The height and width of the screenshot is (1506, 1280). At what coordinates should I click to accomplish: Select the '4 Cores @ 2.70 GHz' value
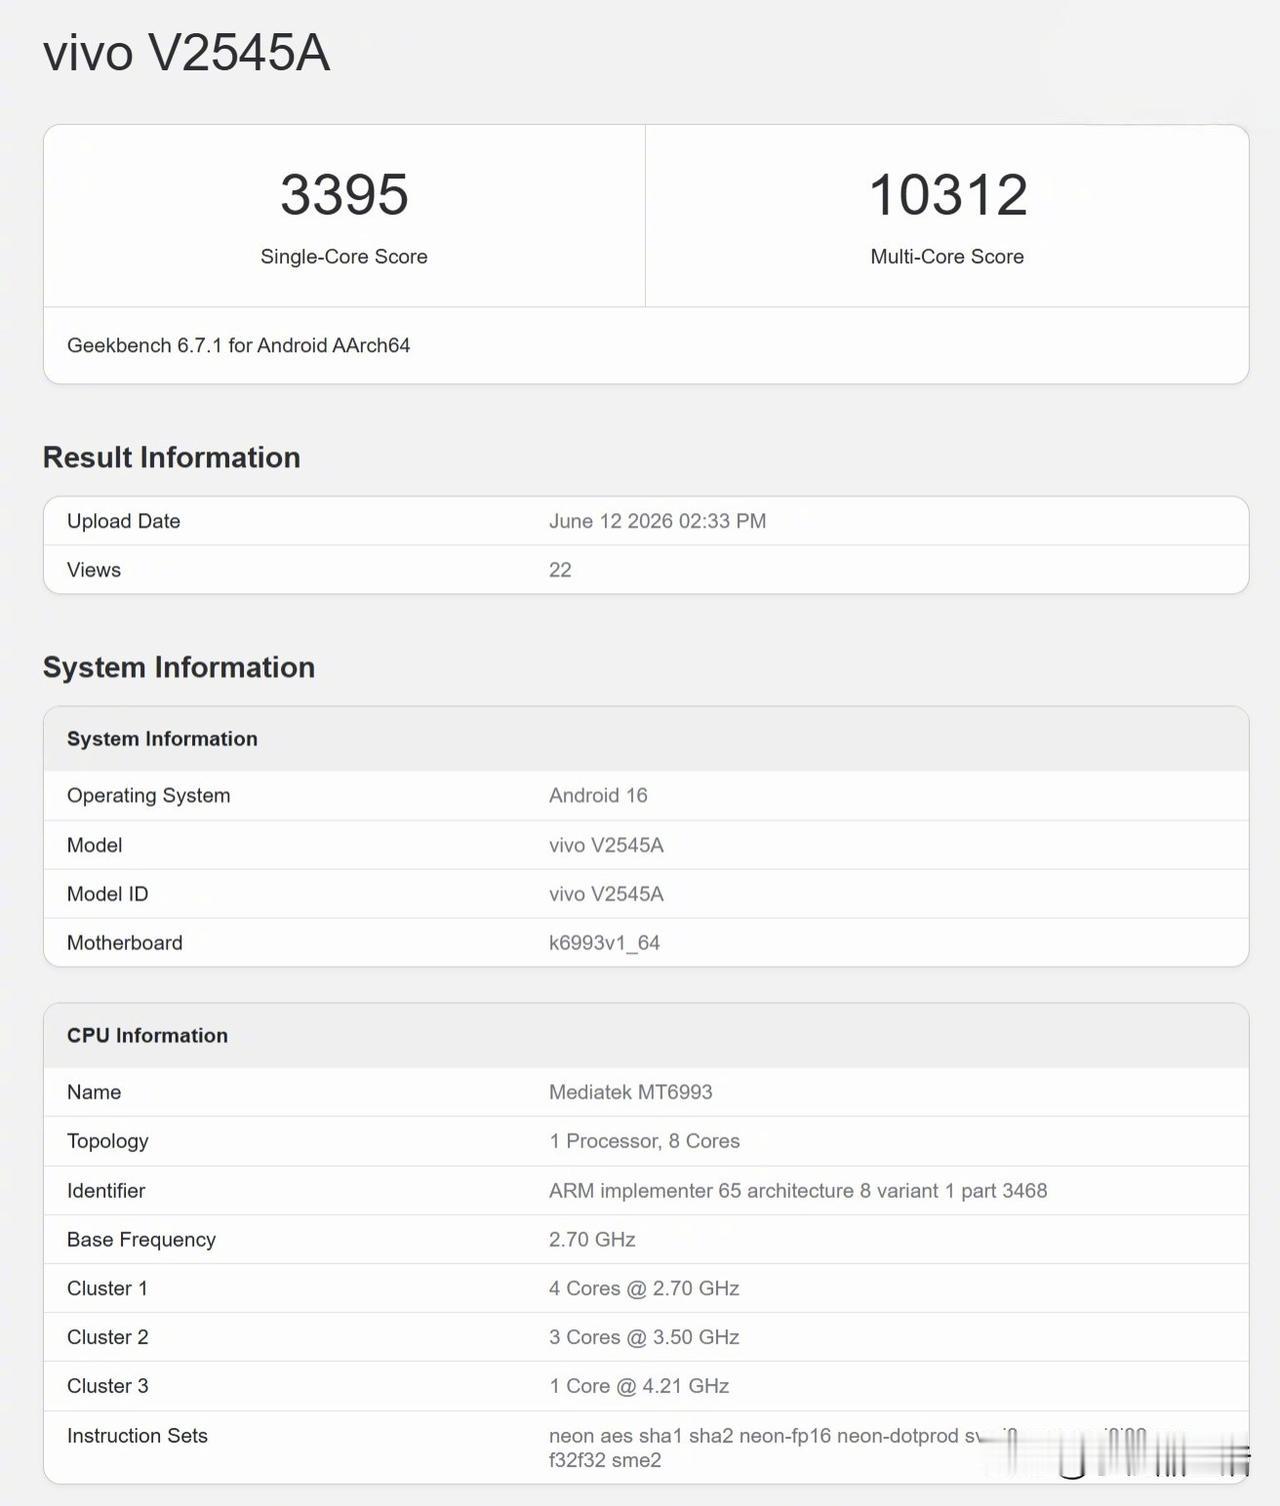[x=644, y=1289]
